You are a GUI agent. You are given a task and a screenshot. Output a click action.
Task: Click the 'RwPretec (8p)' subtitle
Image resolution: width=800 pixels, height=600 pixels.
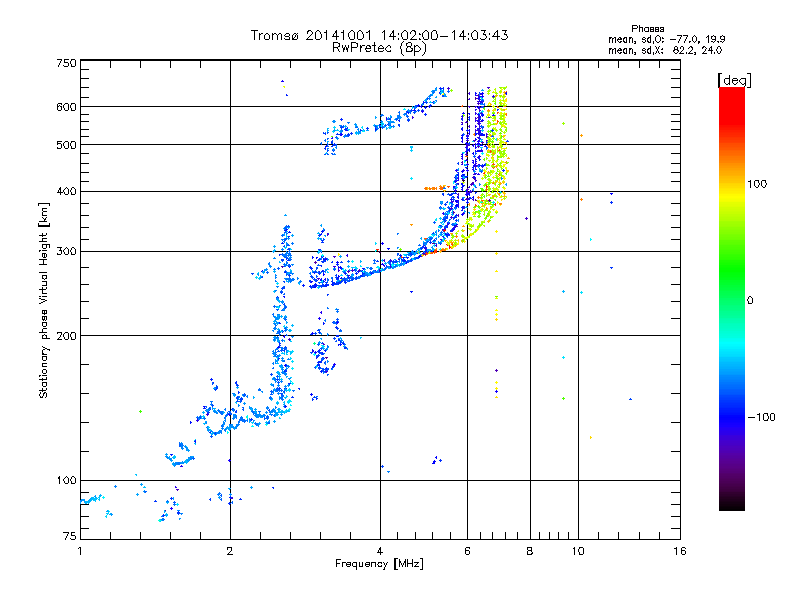coord(379,48)
